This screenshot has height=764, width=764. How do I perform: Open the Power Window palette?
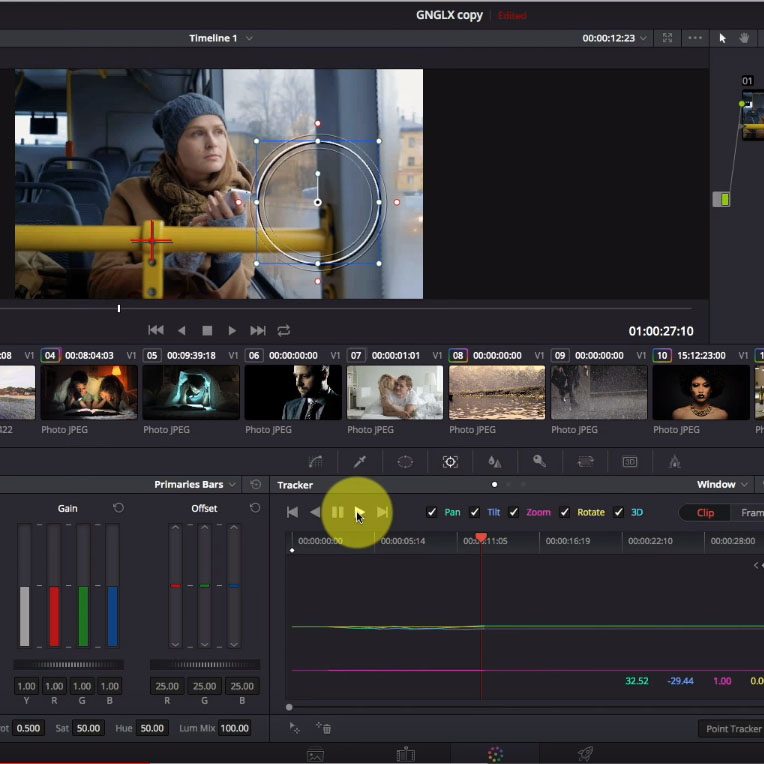coord(405,461)
